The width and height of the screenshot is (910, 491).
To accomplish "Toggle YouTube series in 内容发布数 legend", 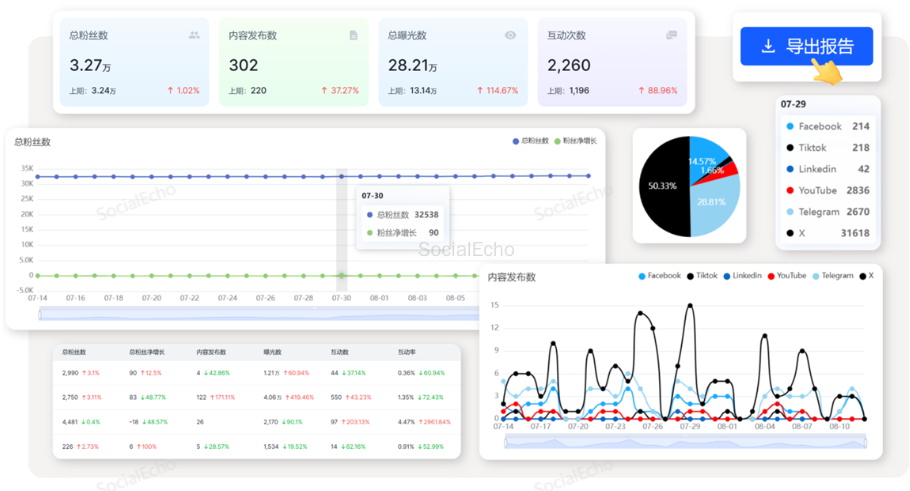I will click(x=786, y=276).
